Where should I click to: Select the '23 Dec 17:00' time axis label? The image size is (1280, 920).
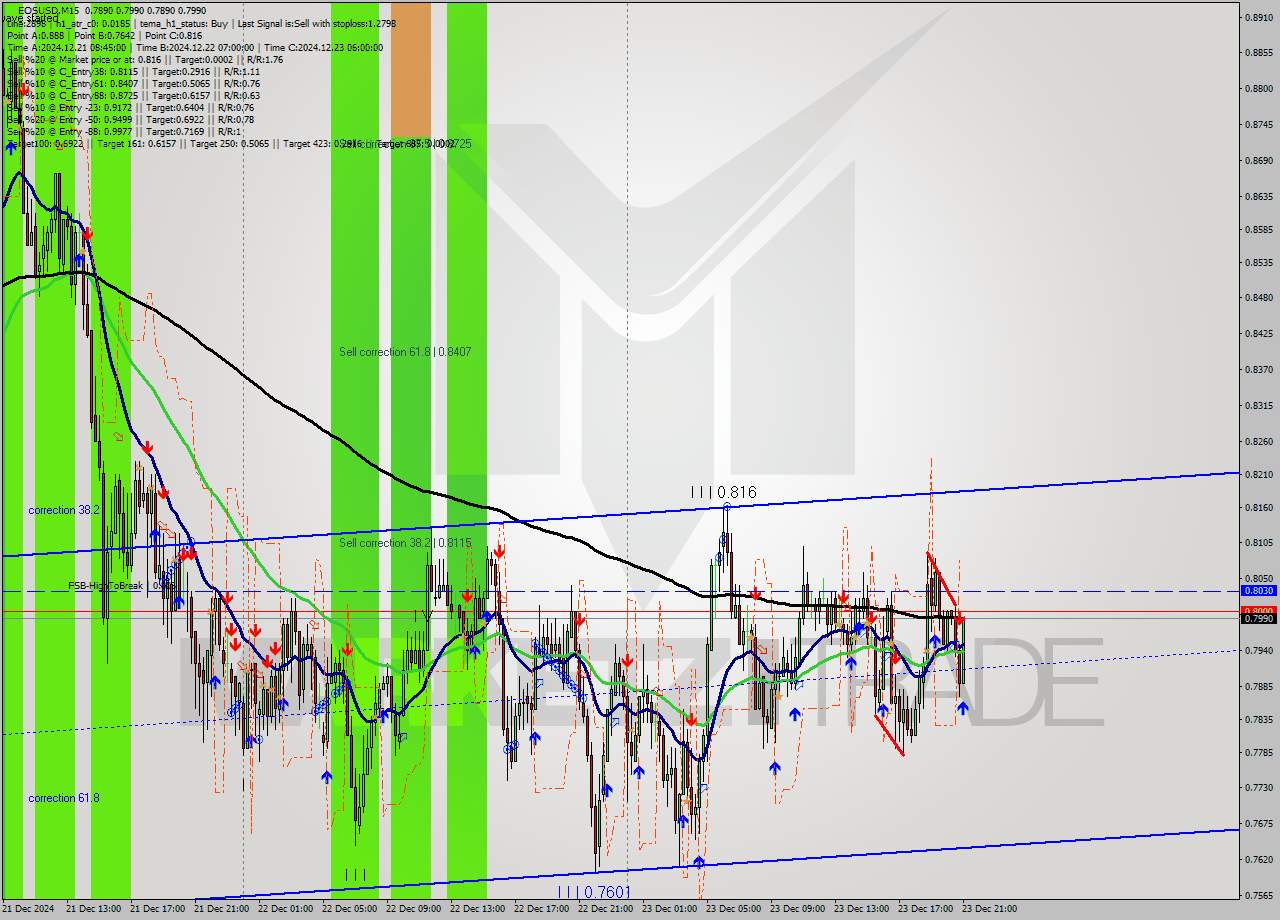click(925, 909)
